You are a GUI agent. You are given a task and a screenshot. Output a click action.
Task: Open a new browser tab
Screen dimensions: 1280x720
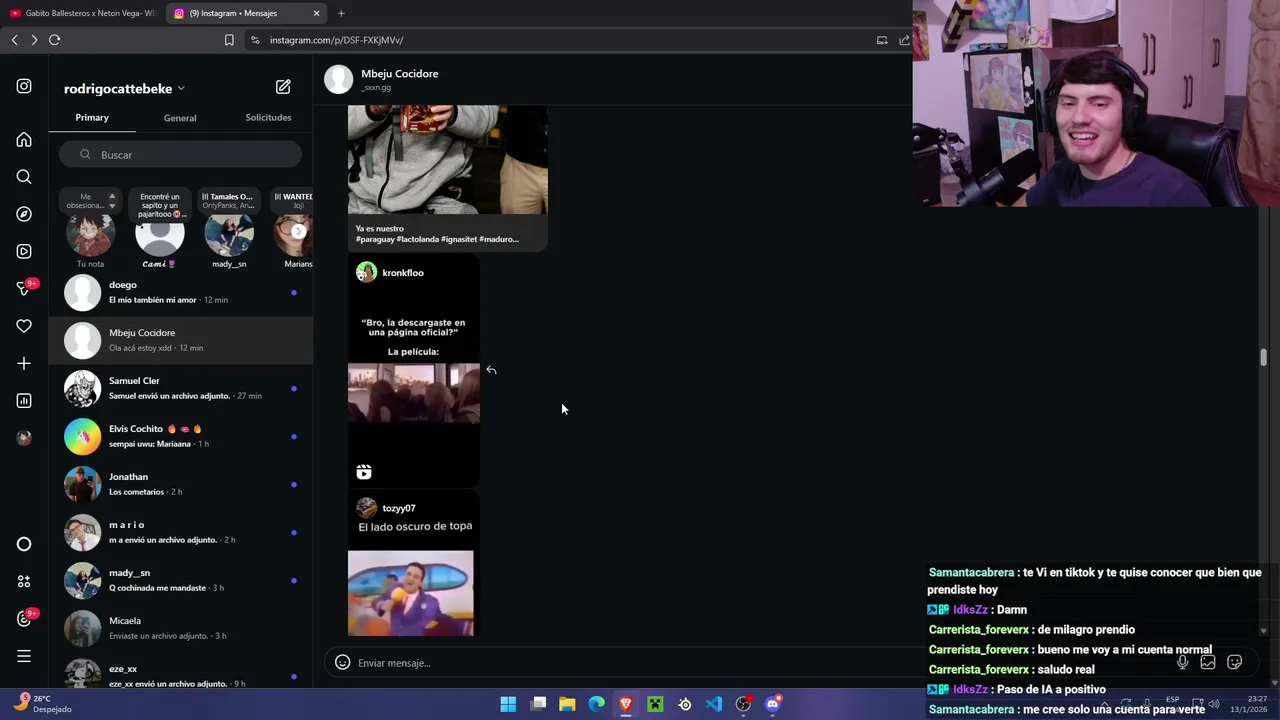pos(341,13)
